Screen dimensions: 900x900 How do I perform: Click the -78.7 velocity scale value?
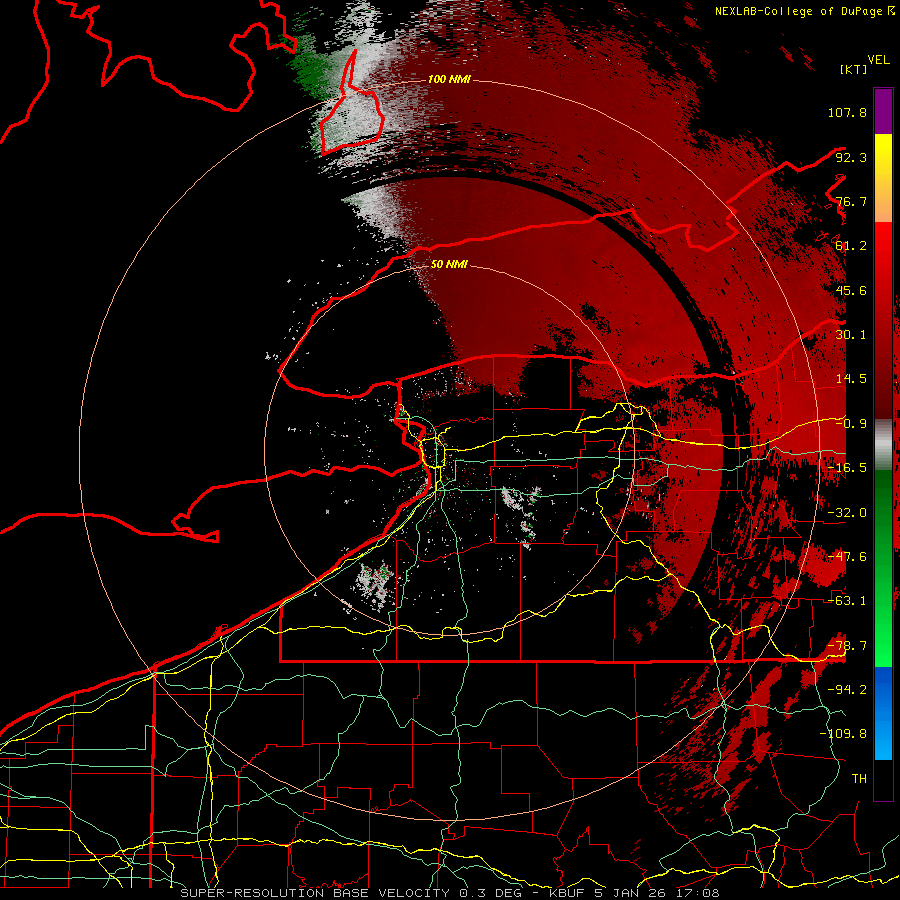pyautogui.click(x=847, y=646)
